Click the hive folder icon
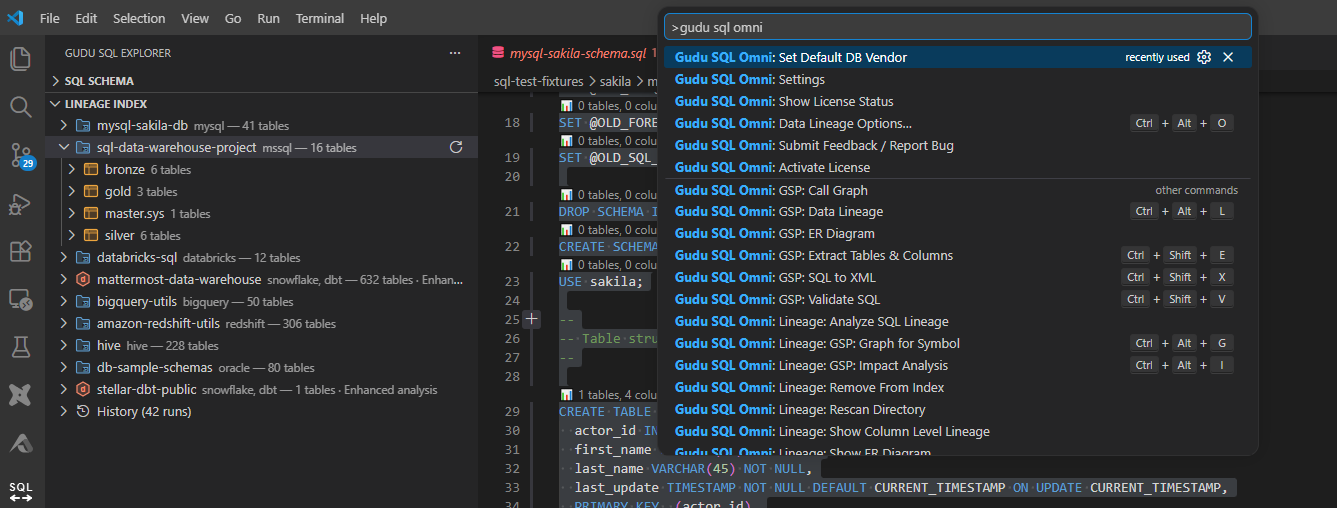1337x508 pixels. pos(83,345)
